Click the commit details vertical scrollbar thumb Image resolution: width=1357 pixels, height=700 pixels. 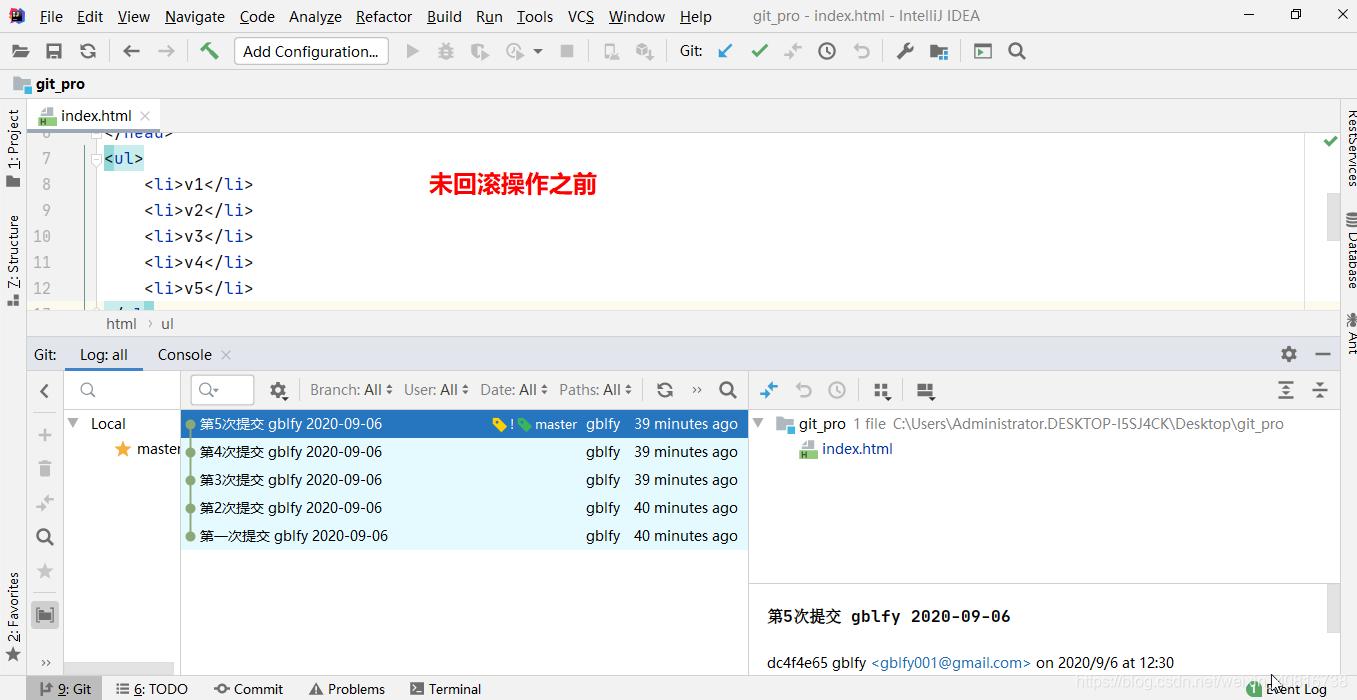click(x=1333, y=609)
